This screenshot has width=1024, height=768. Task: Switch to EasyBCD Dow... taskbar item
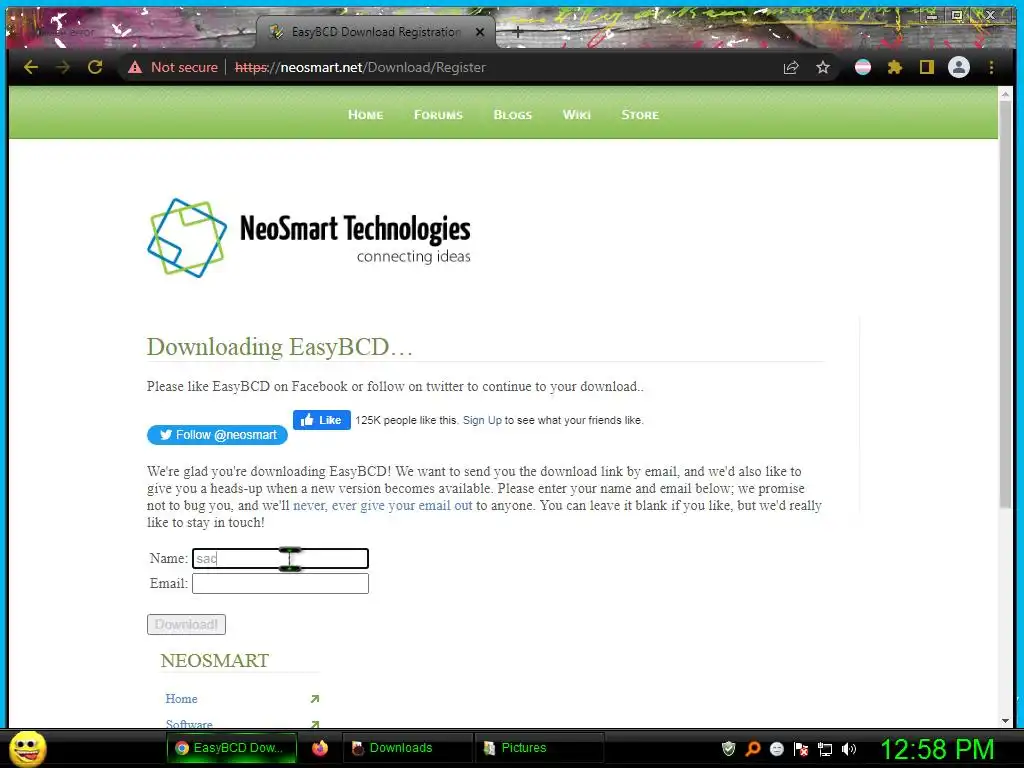click(232, 748)
